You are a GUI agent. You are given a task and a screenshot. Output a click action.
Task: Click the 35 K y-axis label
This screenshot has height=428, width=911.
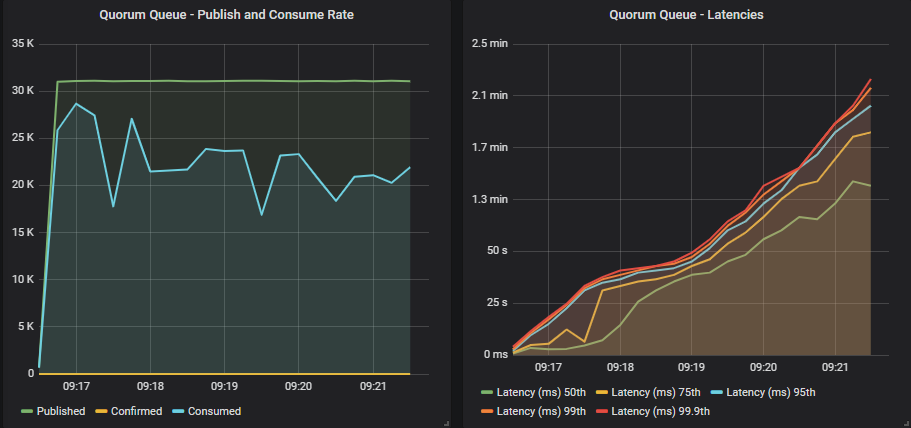[22, 43]
